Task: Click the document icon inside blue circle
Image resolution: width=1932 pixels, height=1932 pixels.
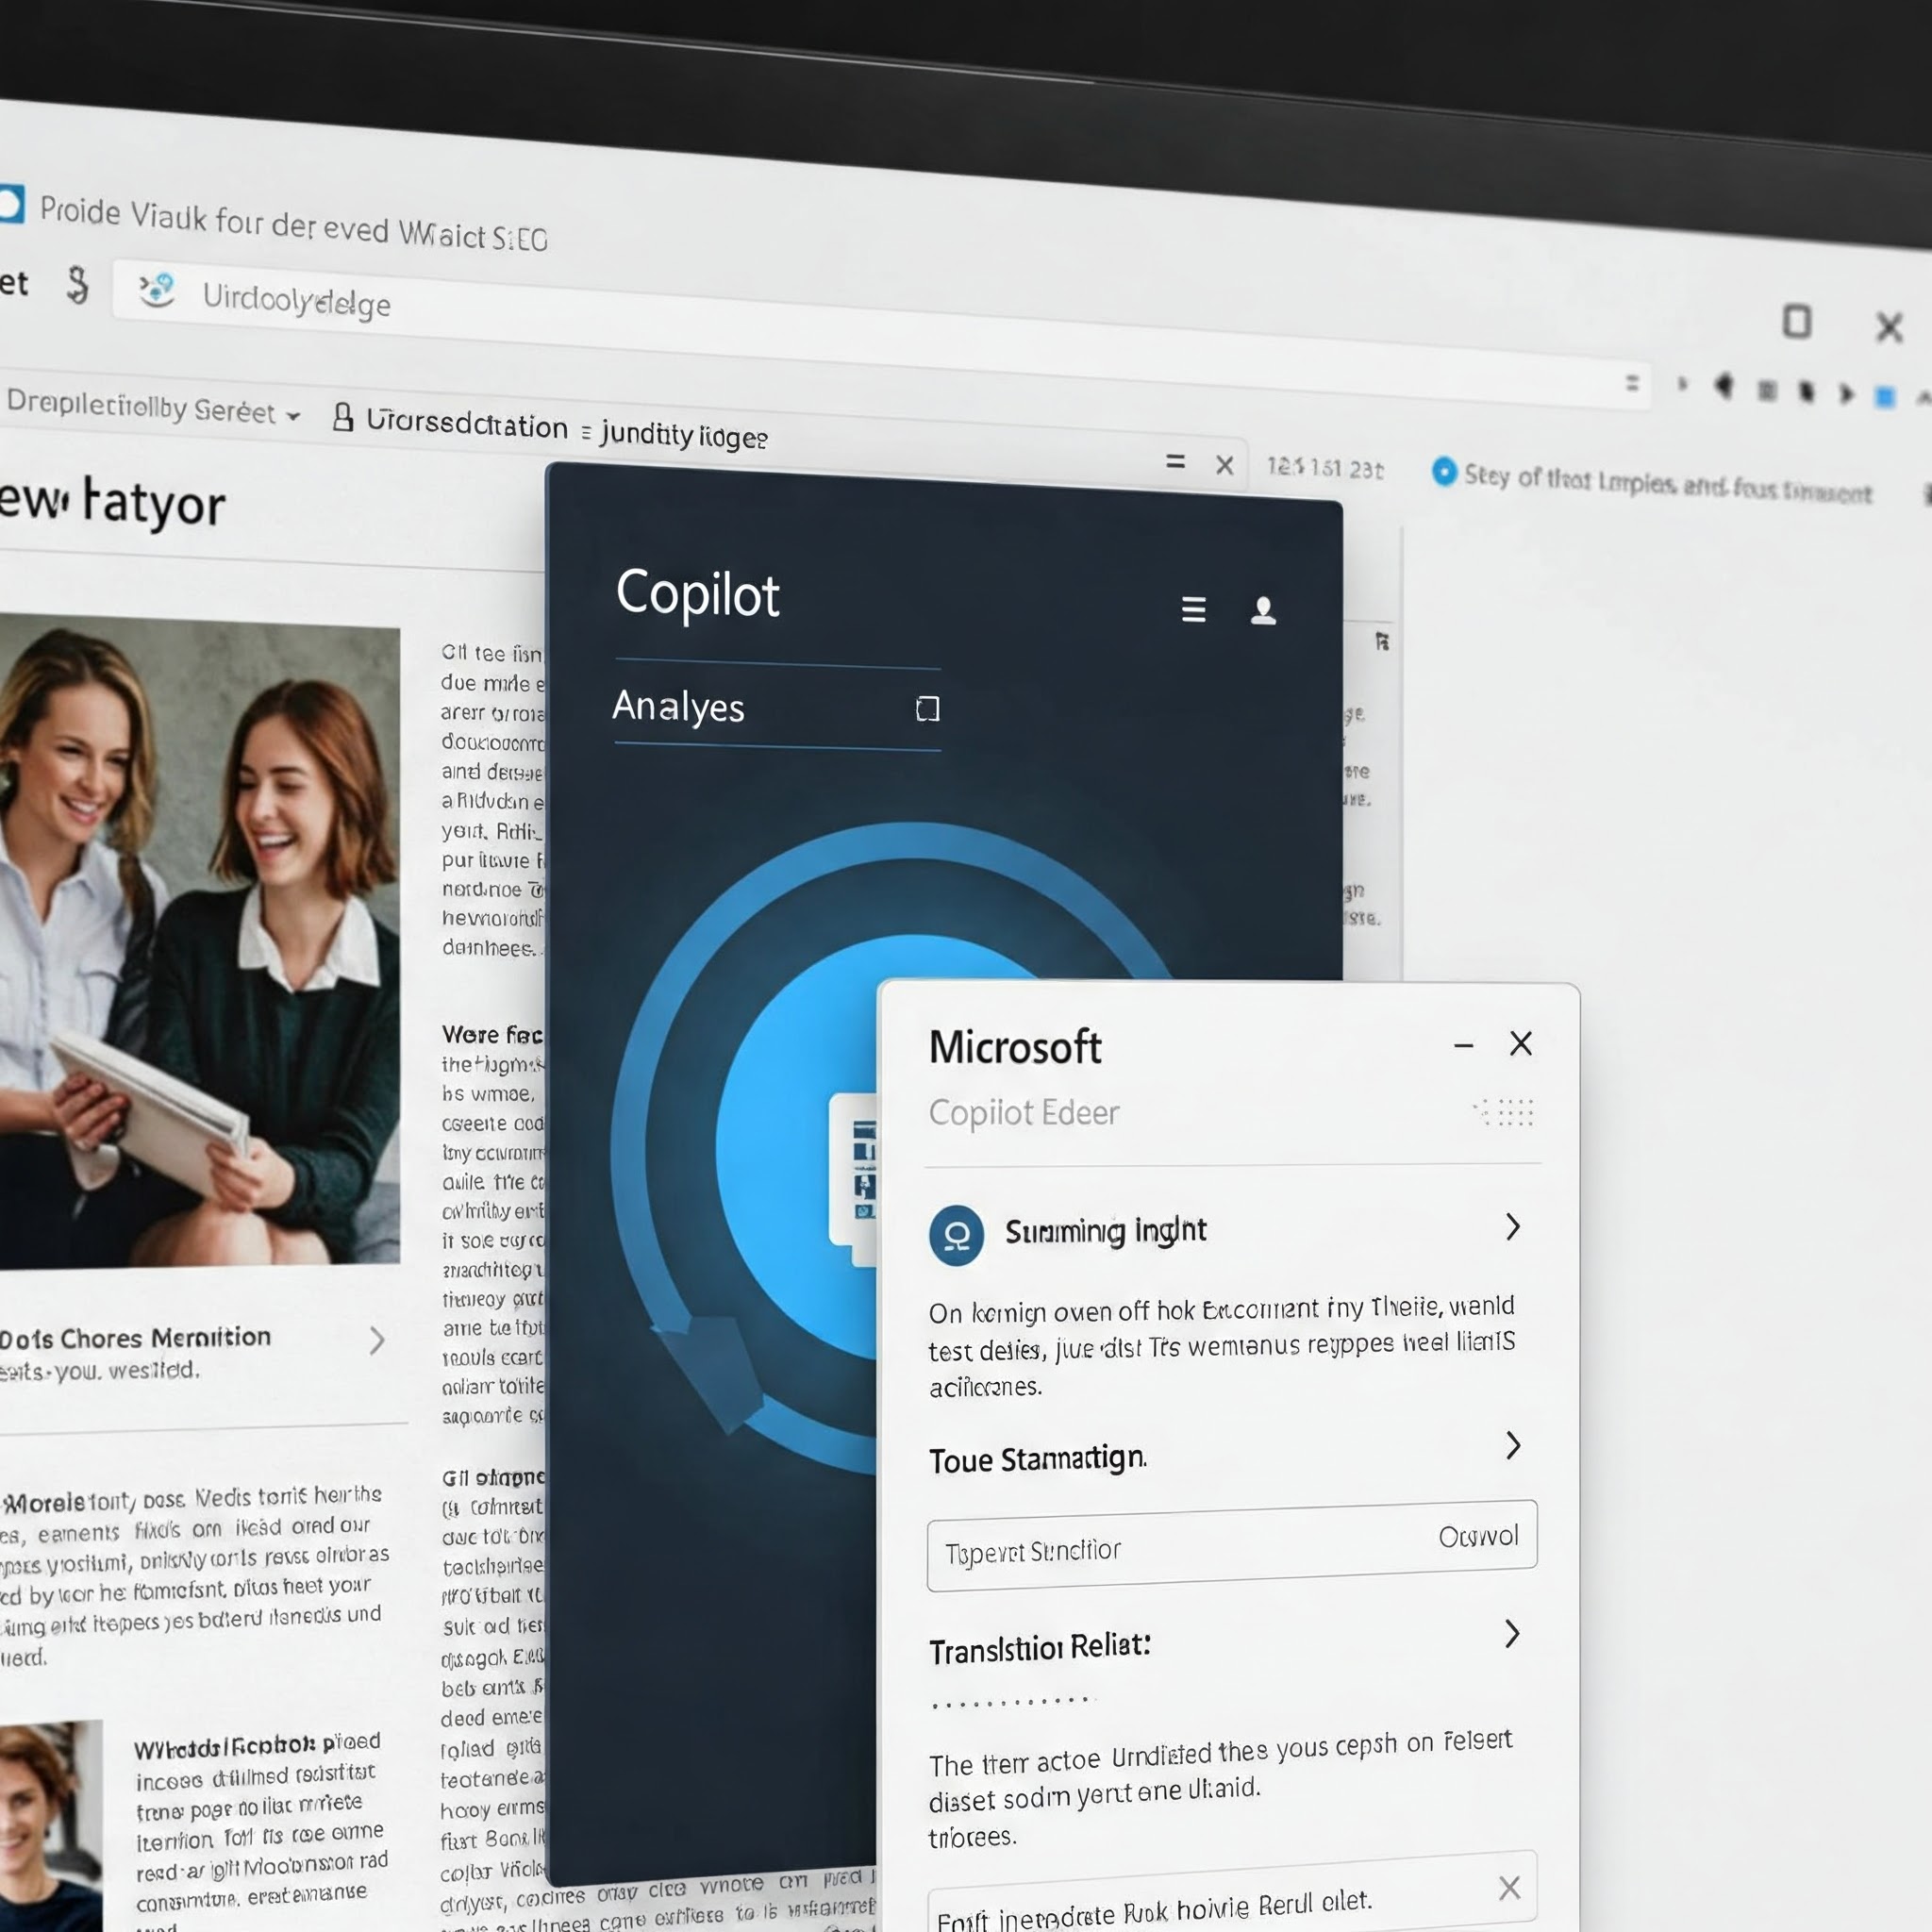Action: (855, 1180)
